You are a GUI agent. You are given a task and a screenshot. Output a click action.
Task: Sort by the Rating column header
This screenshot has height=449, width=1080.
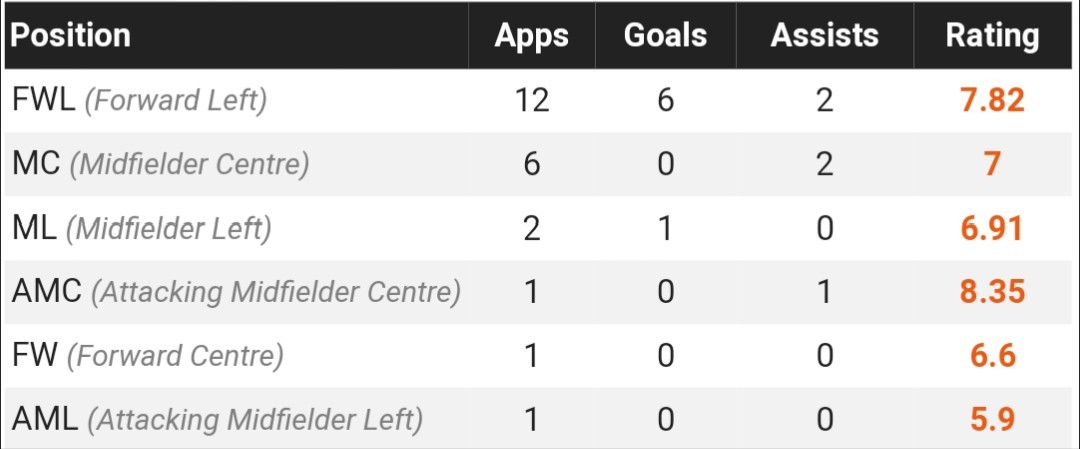pos(992,36)
